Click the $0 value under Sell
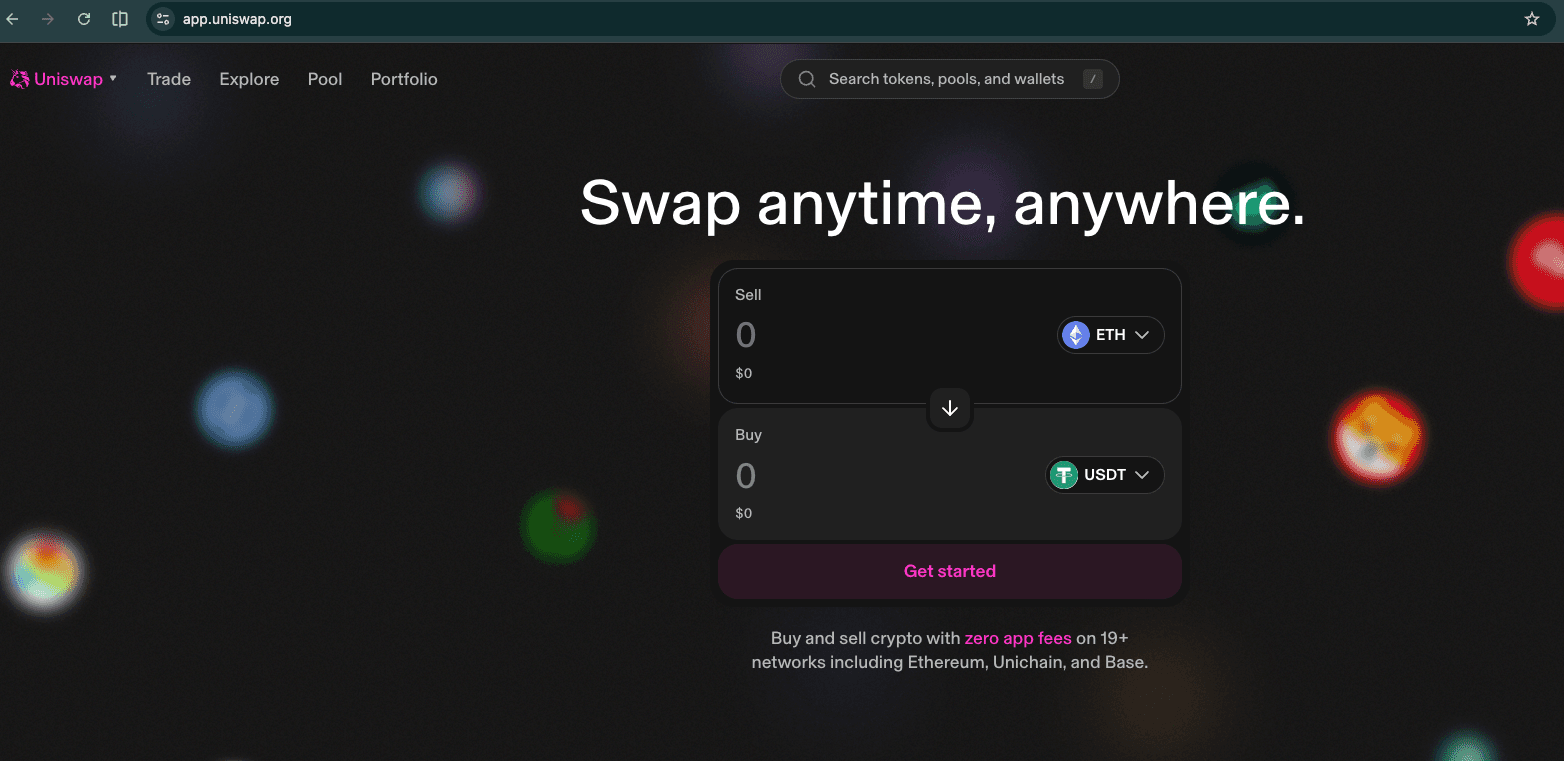Viewport: 1564px width, 761px height. 744,373
